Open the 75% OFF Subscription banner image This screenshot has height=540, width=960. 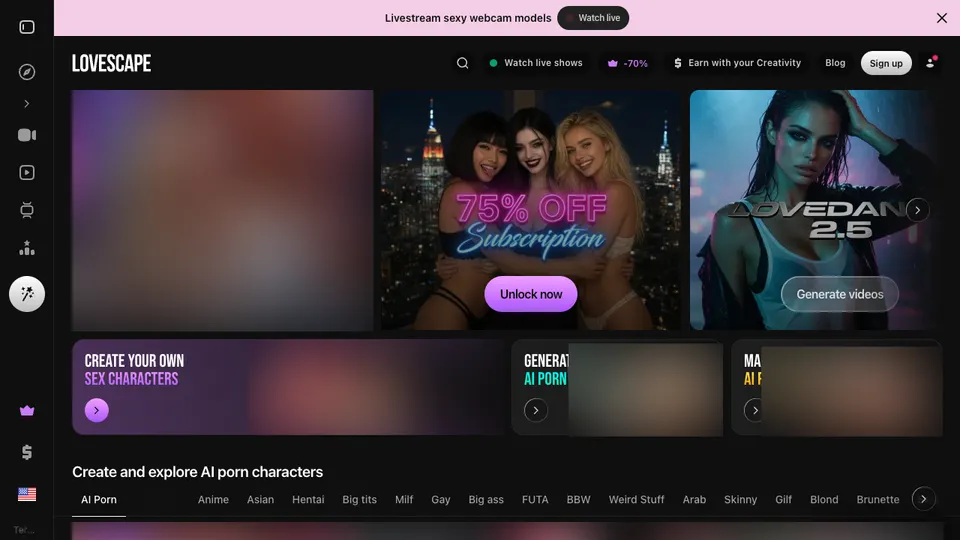(x=531, y=210)
